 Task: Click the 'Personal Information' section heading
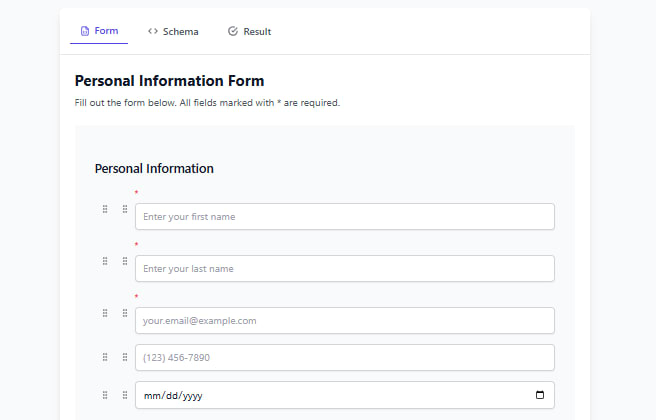point(154,169)
